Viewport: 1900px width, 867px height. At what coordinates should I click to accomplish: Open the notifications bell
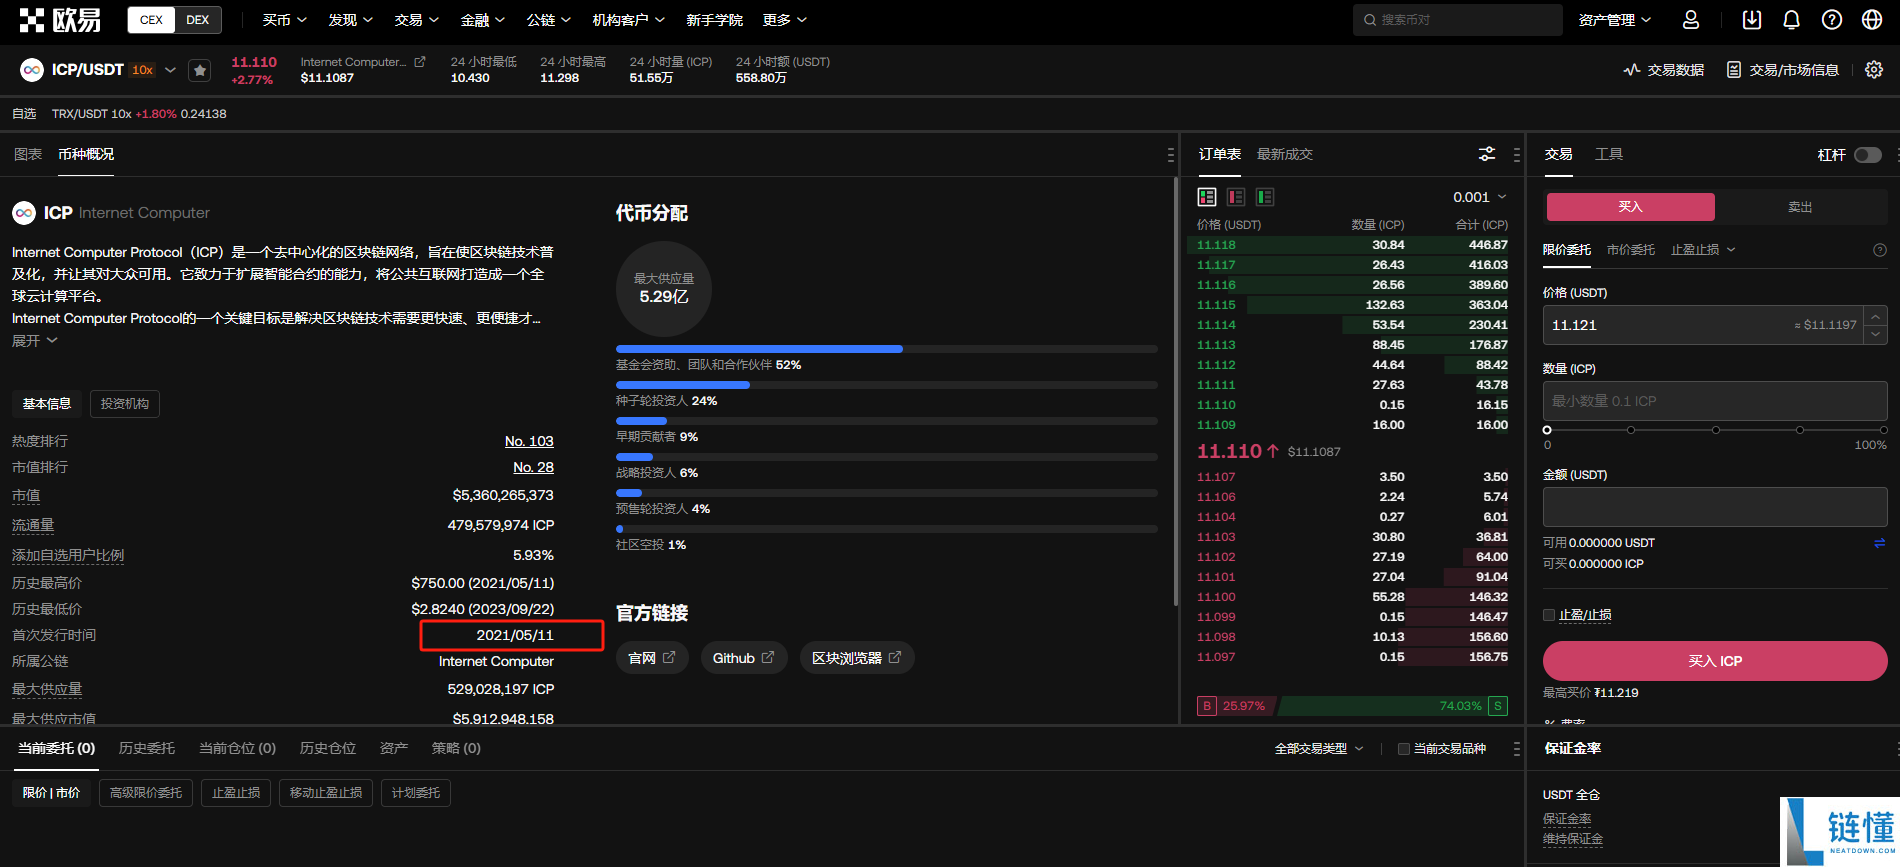(1792, 20)
